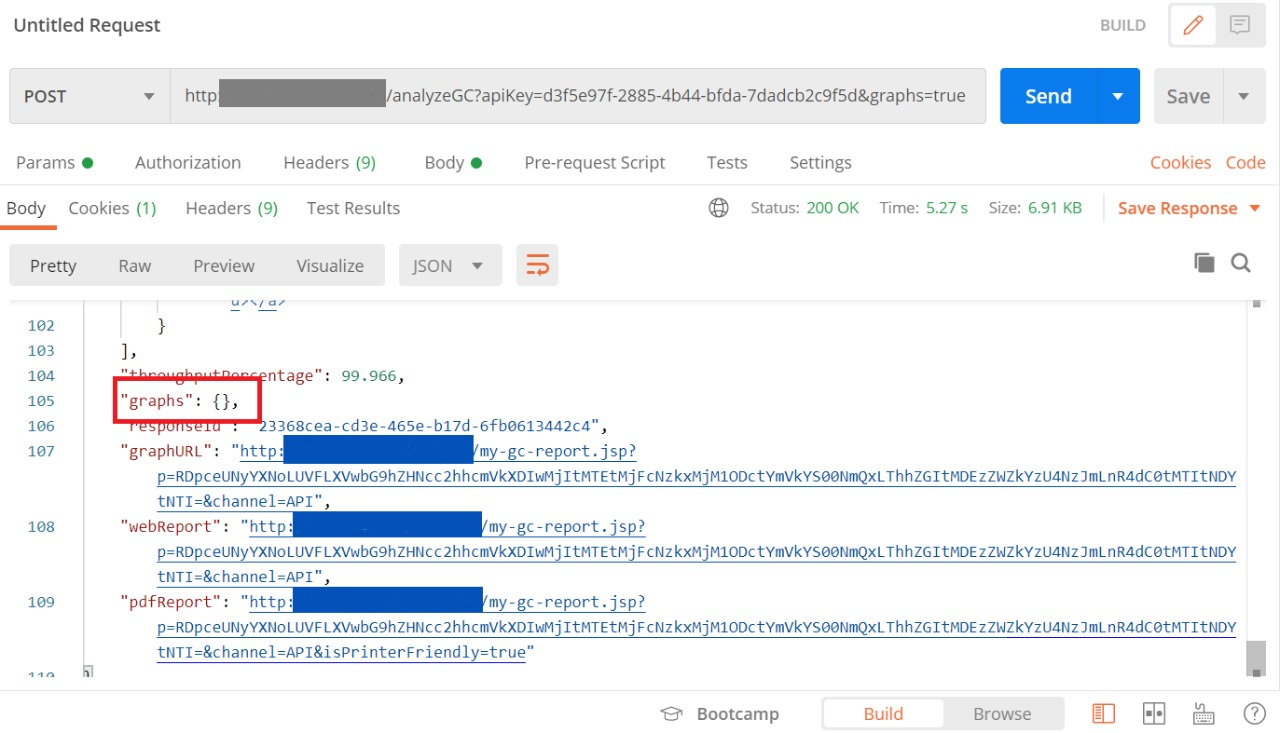Select the Build mode toggle at bottom
The height and width of the screenshot is (733, 1280).
[883, 714]
